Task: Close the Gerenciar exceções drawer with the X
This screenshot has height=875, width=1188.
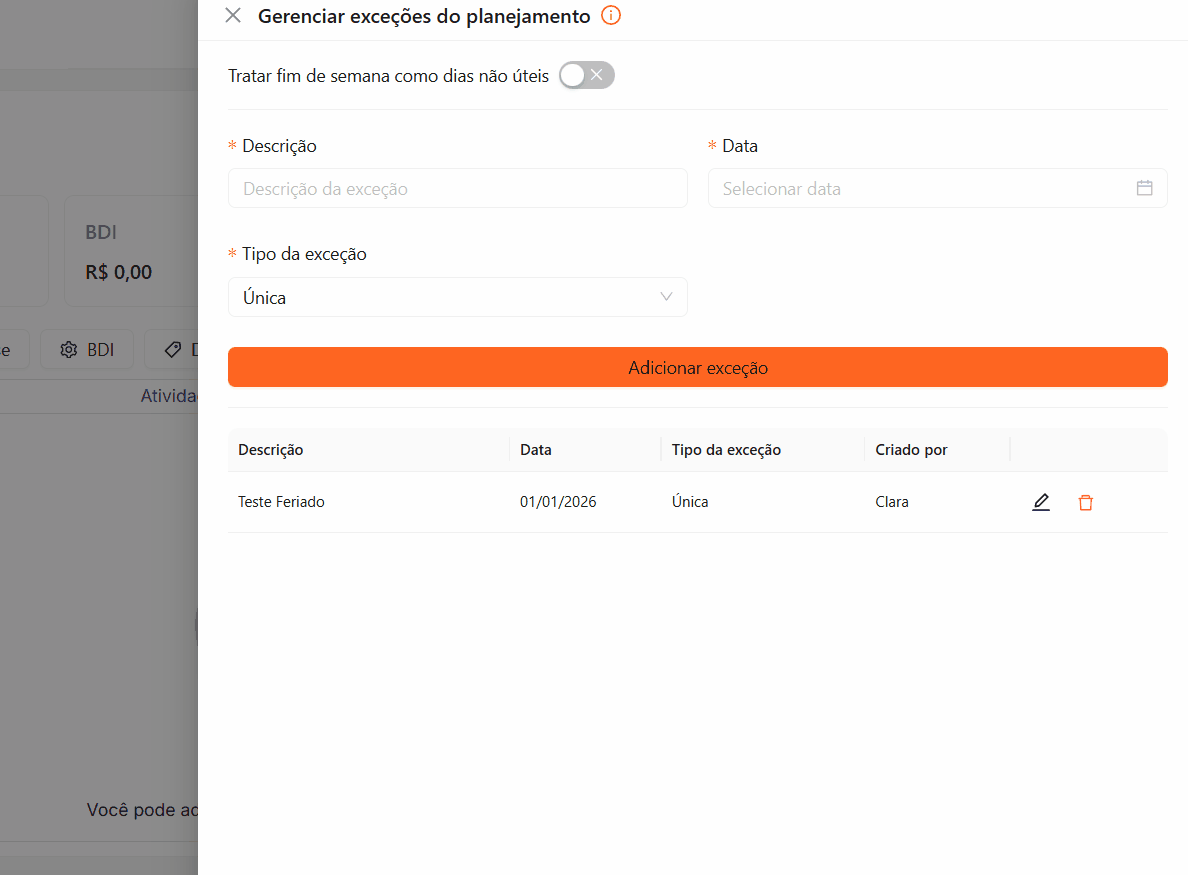Action: (233, 16)
